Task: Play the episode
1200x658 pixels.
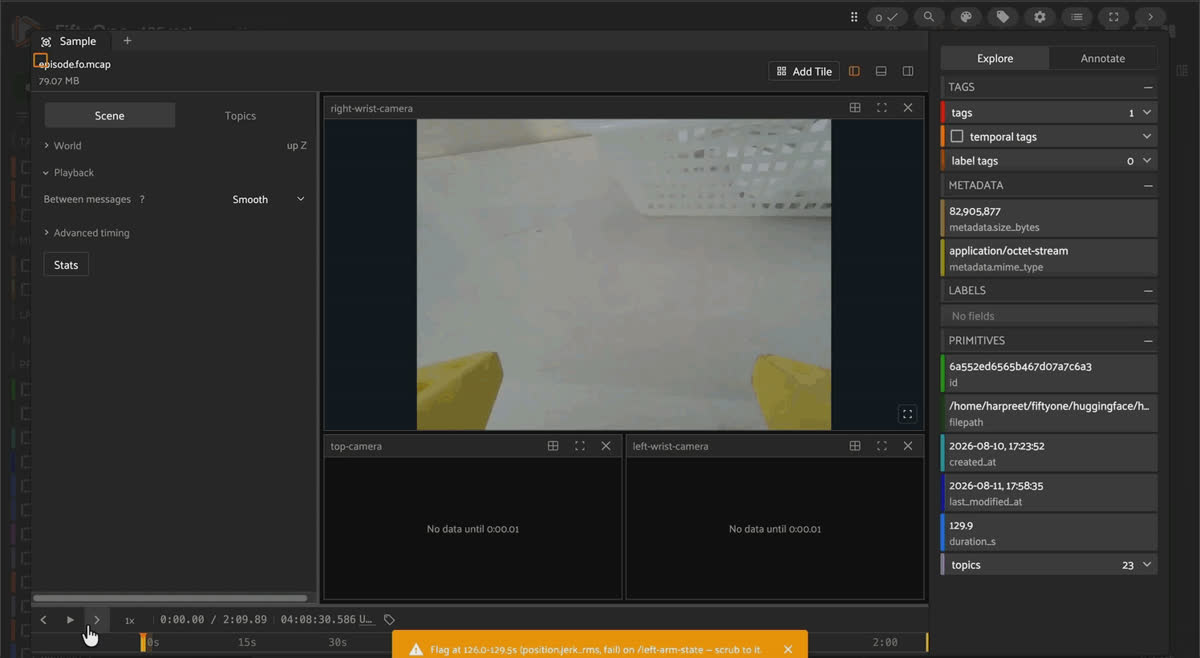Action: point(70,620)
